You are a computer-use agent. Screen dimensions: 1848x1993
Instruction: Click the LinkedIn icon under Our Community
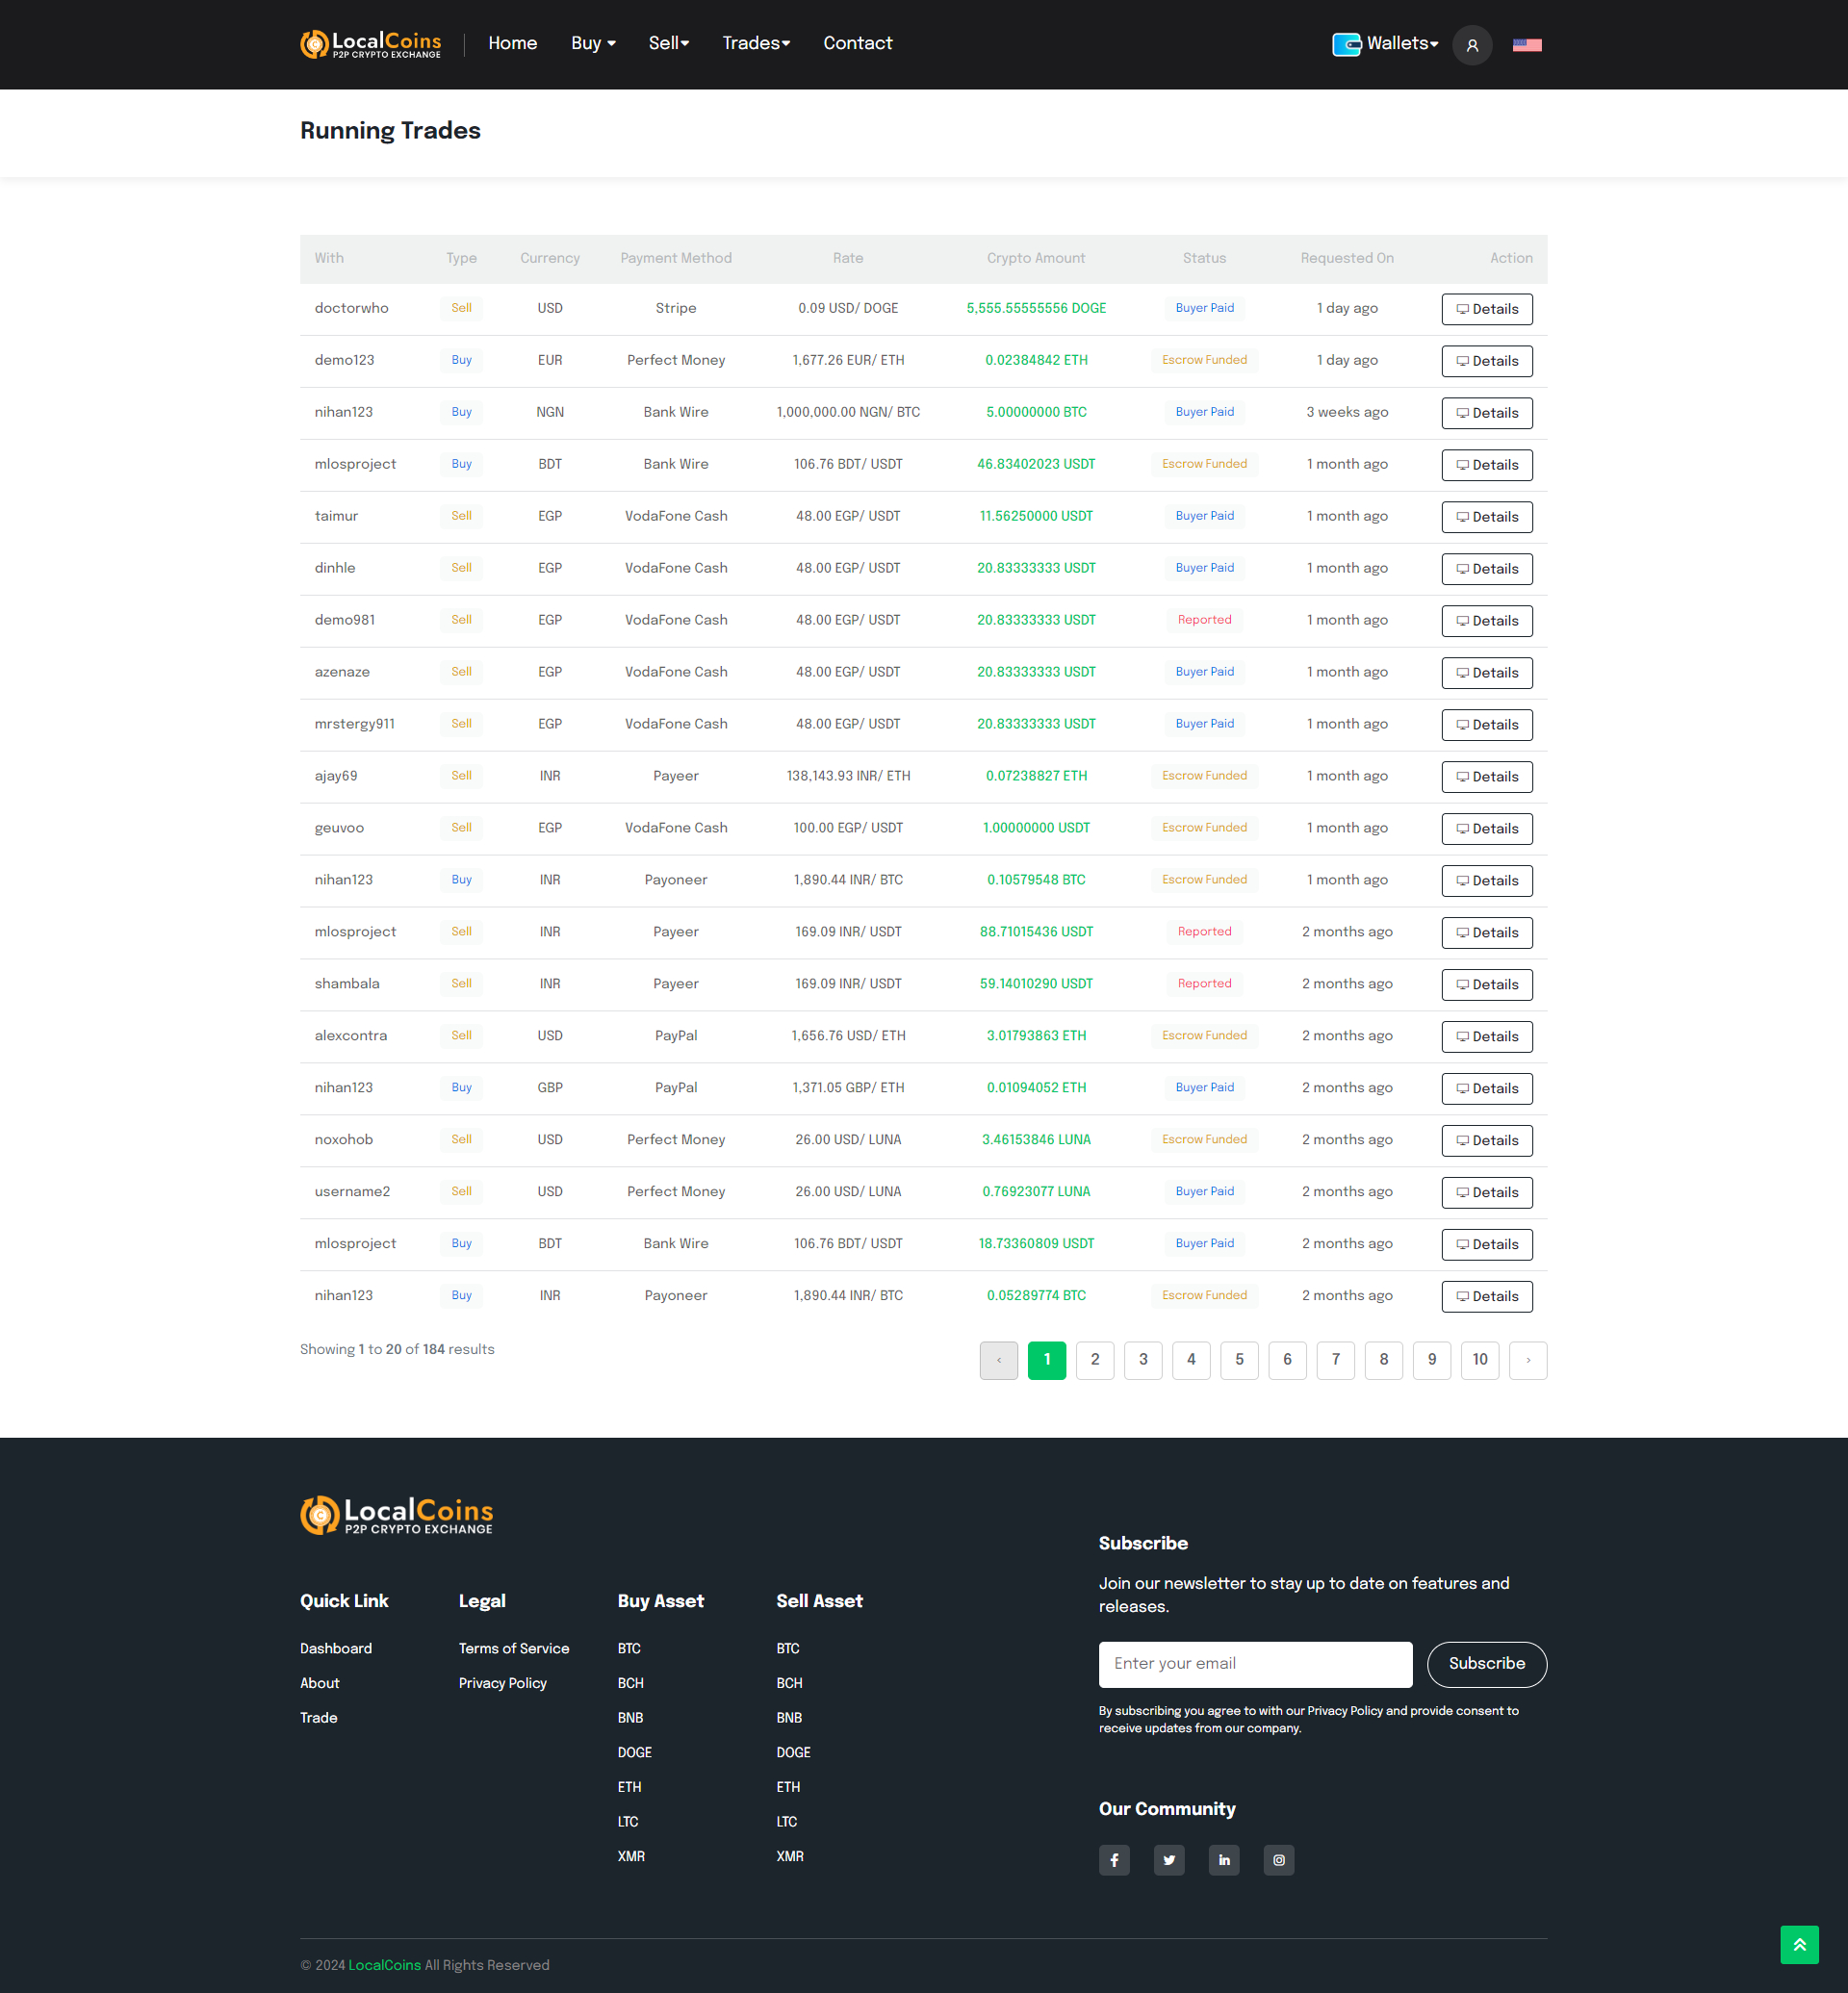pyautogui.click(x=1224, y=1860)
